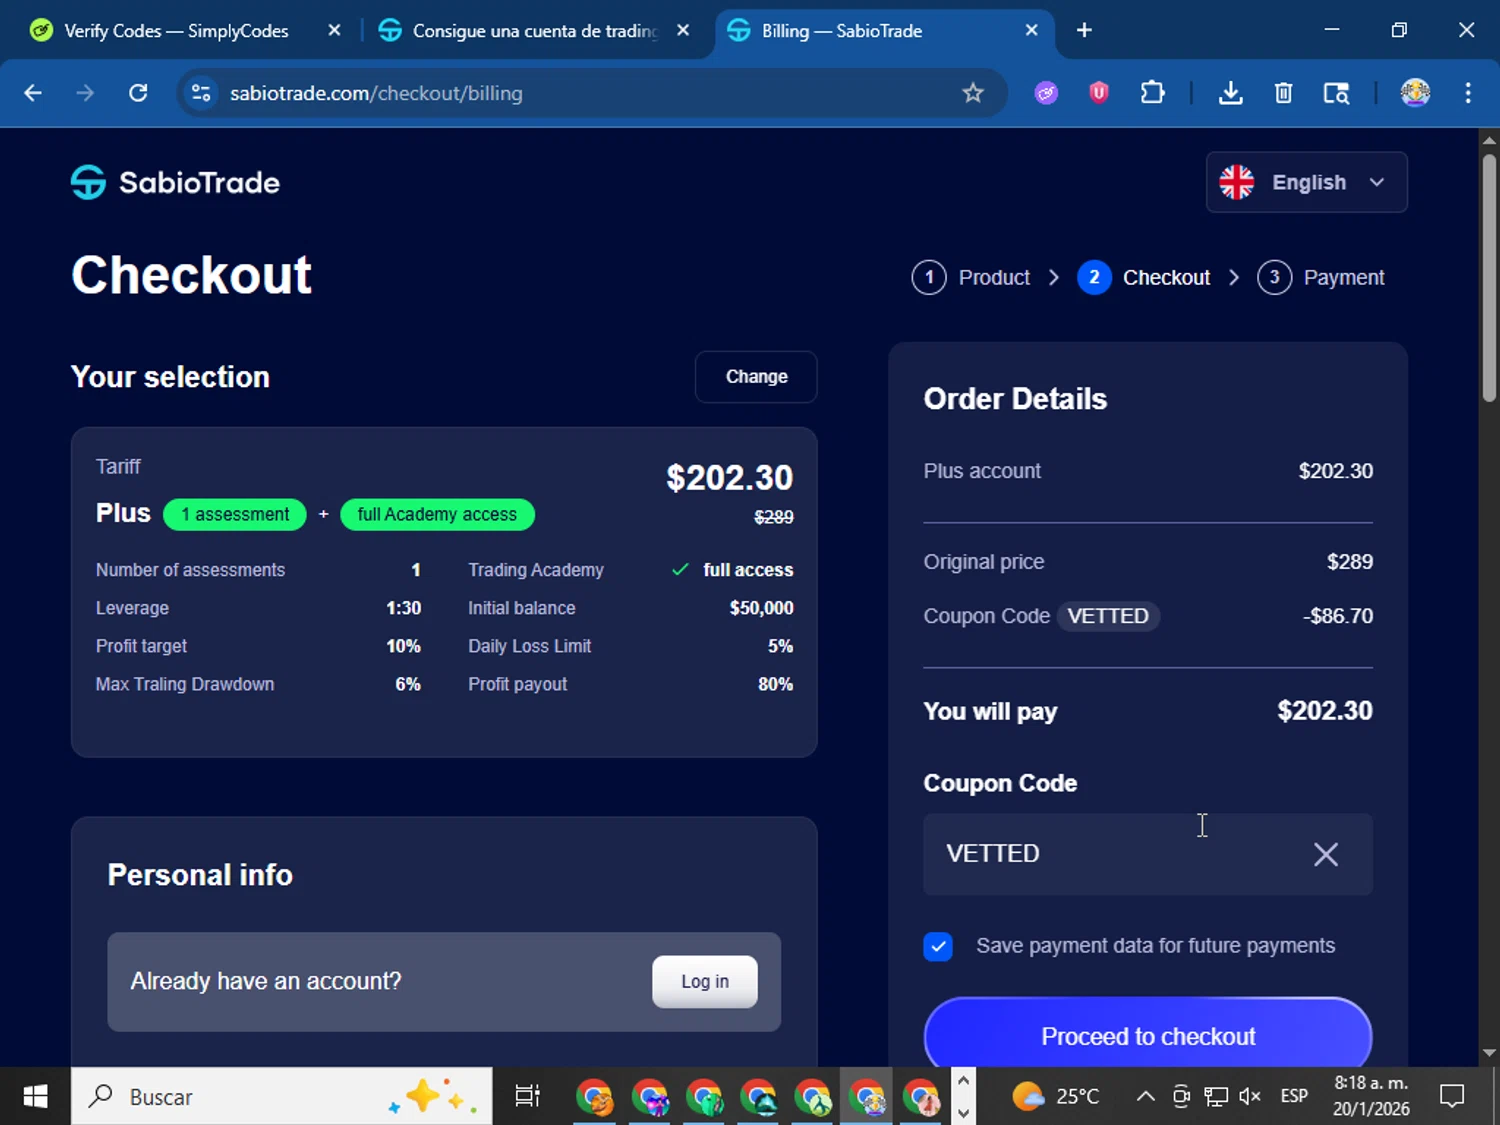Click the page vertical scrollbar
Image resolution: width=1500 pixels, height=1125 pixels.
(x=1489, y=277)
